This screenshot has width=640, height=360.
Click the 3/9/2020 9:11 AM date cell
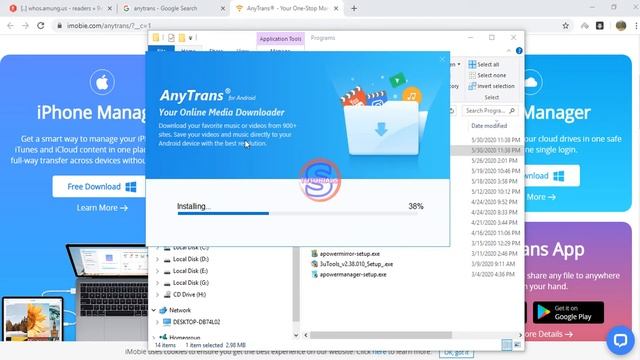point(493,264)
